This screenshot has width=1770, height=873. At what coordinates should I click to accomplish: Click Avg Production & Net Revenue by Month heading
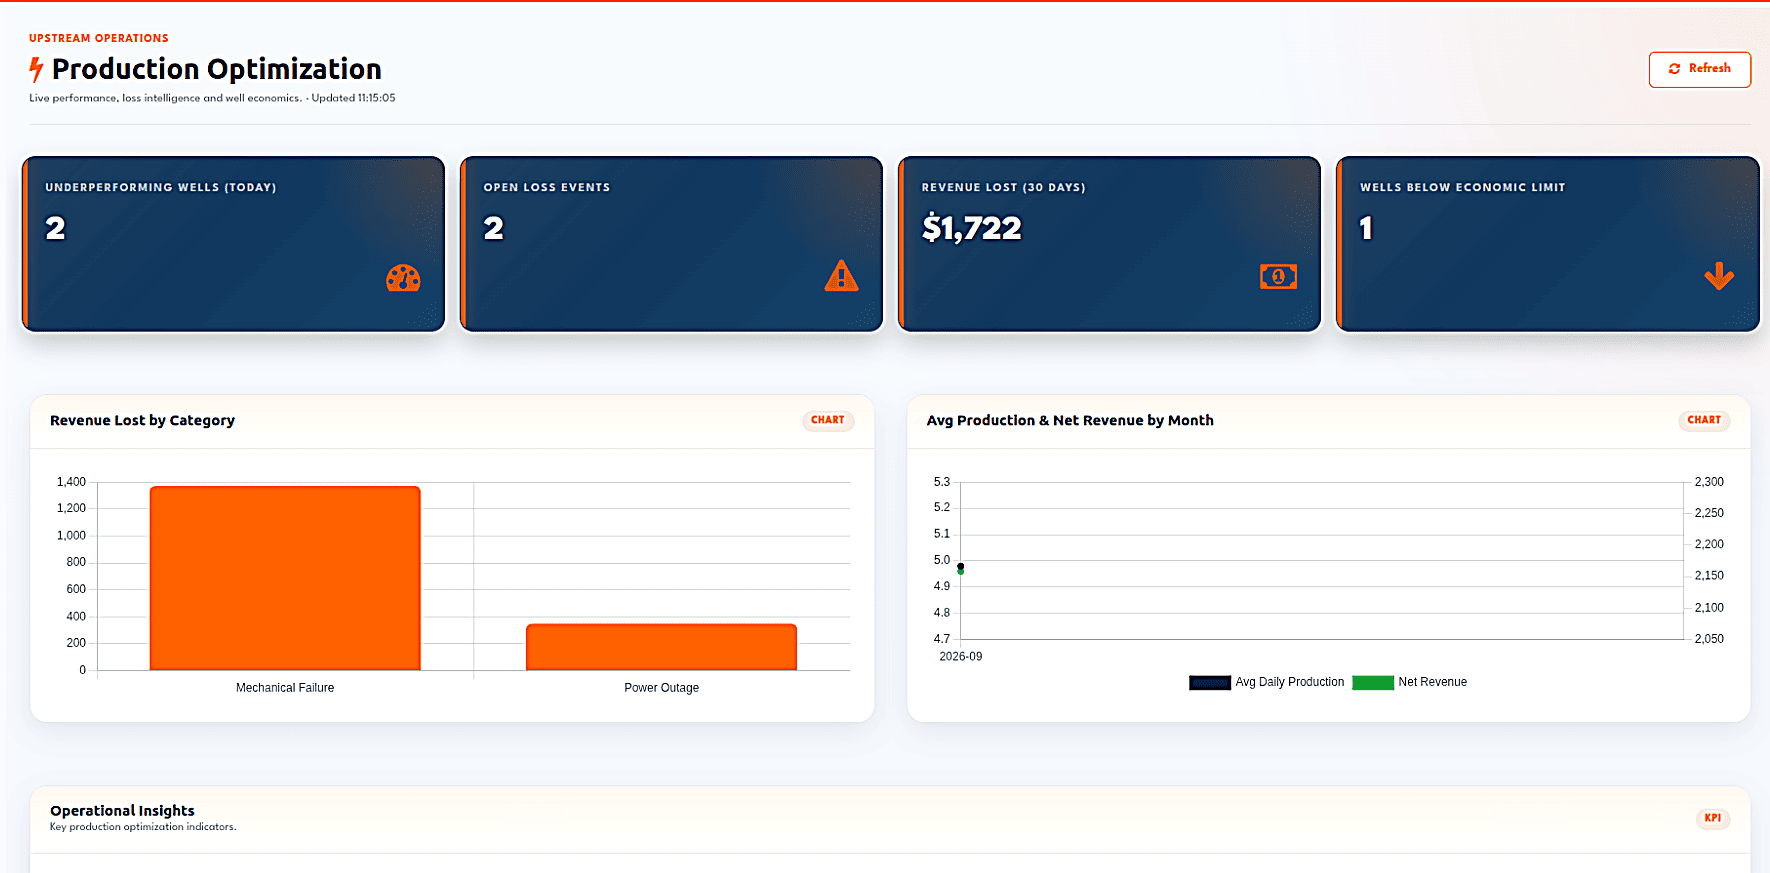point(1070,421)
